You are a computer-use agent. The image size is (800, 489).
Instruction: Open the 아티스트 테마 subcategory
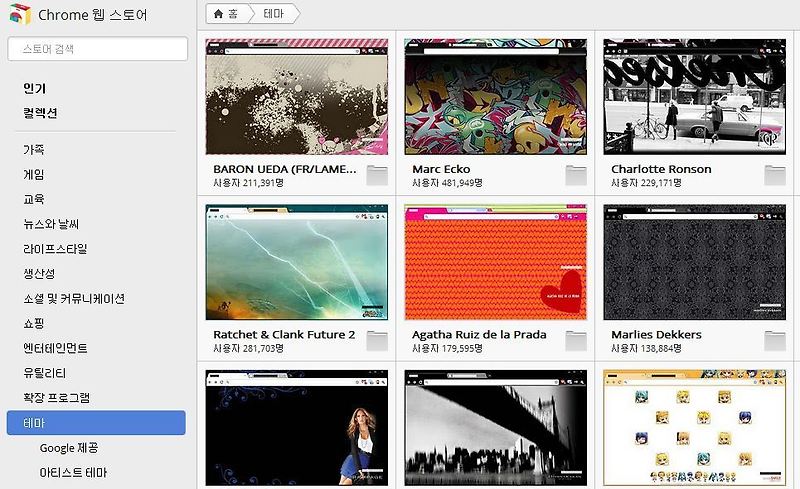coord(73,473)
